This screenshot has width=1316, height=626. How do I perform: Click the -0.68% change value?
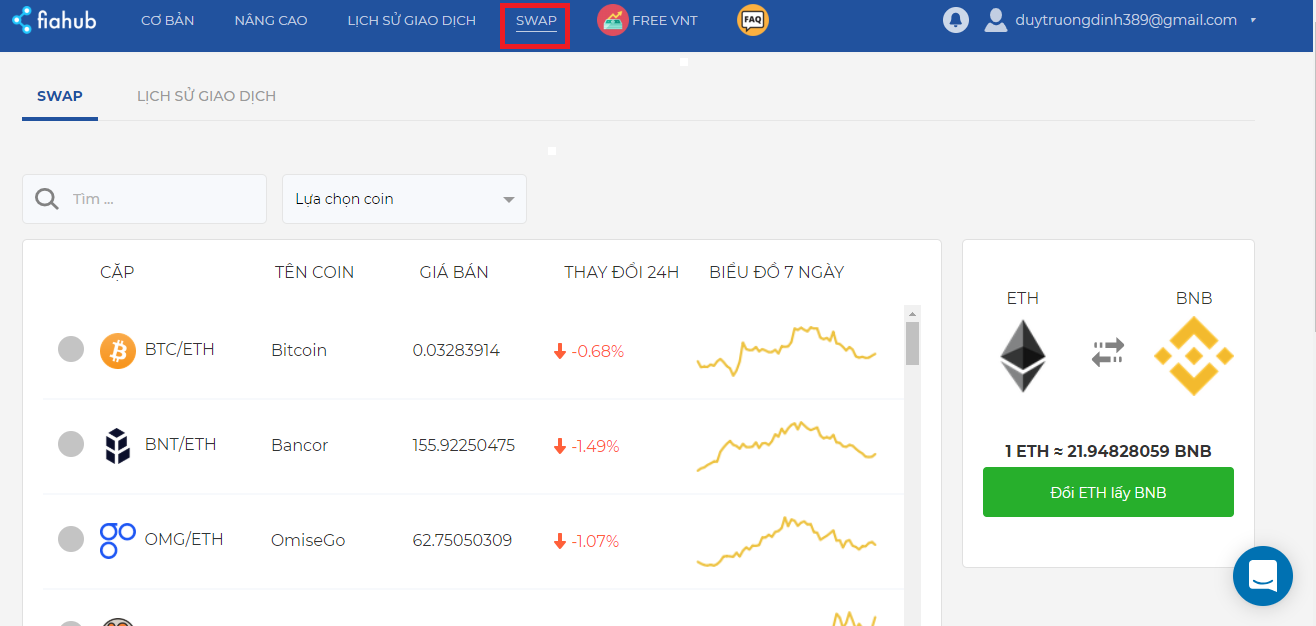(598, 351)
